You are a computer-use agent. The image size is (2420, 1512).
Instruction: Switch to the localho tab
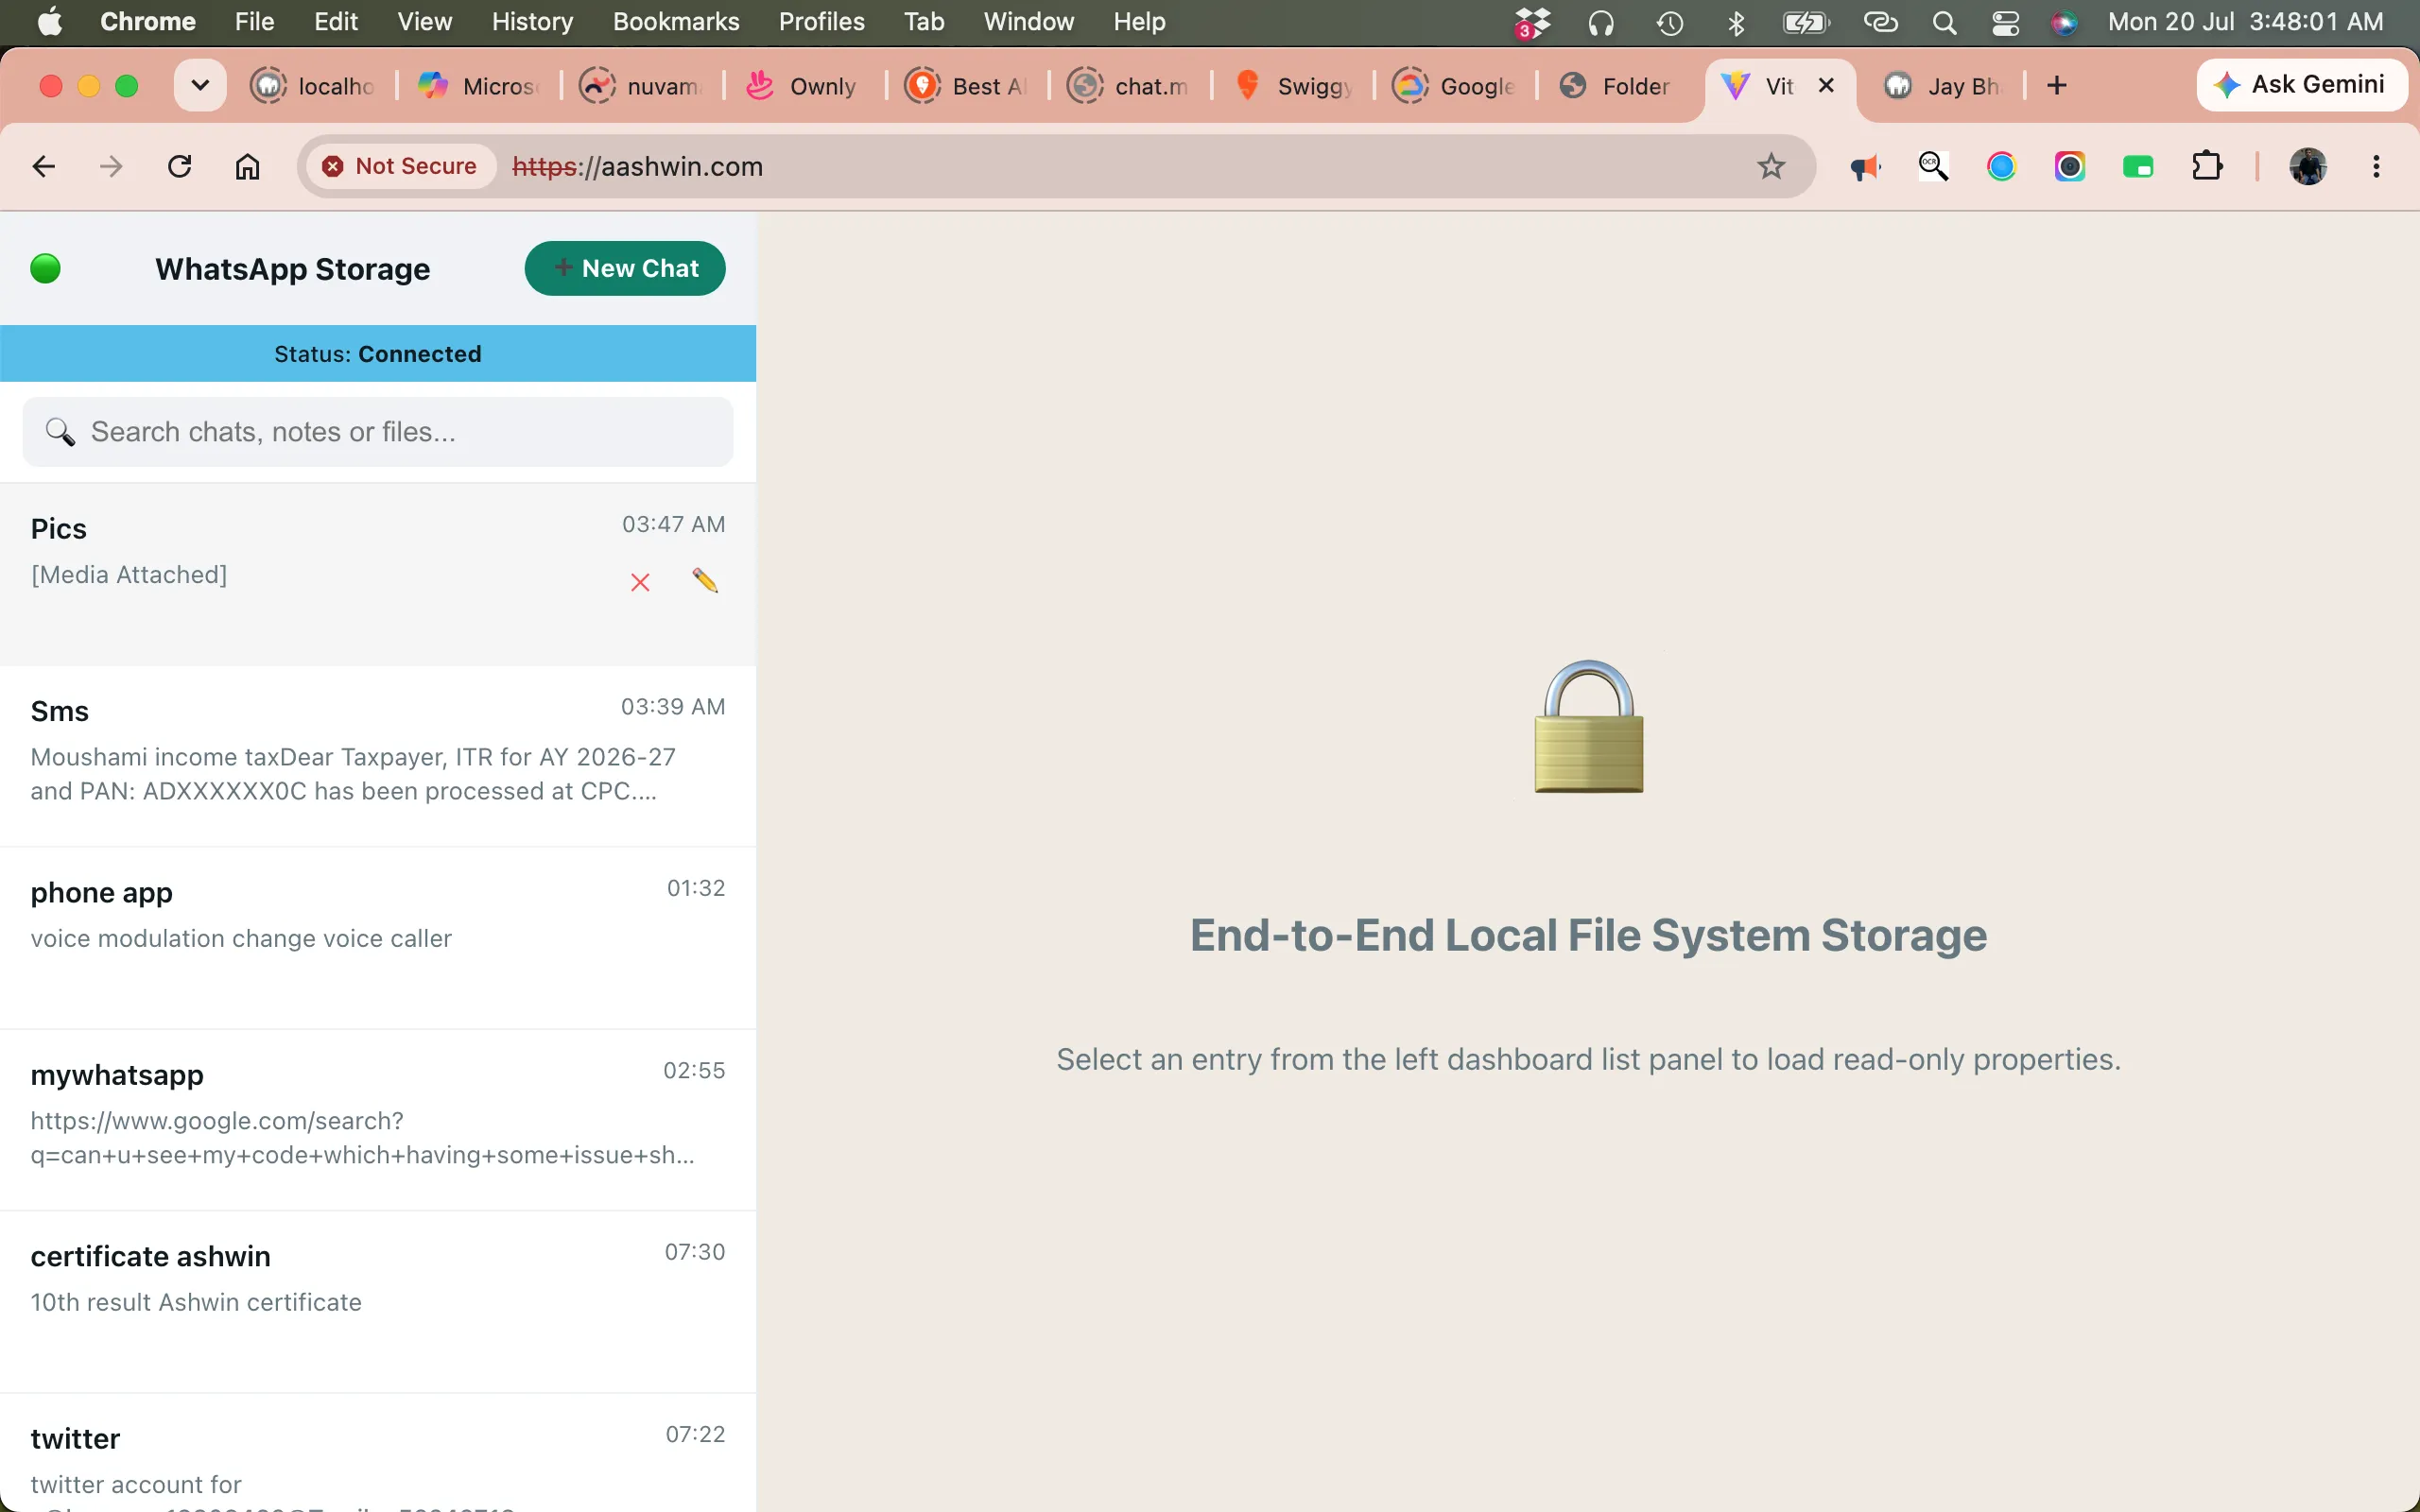pyautogui.click(x=313, y=86)
